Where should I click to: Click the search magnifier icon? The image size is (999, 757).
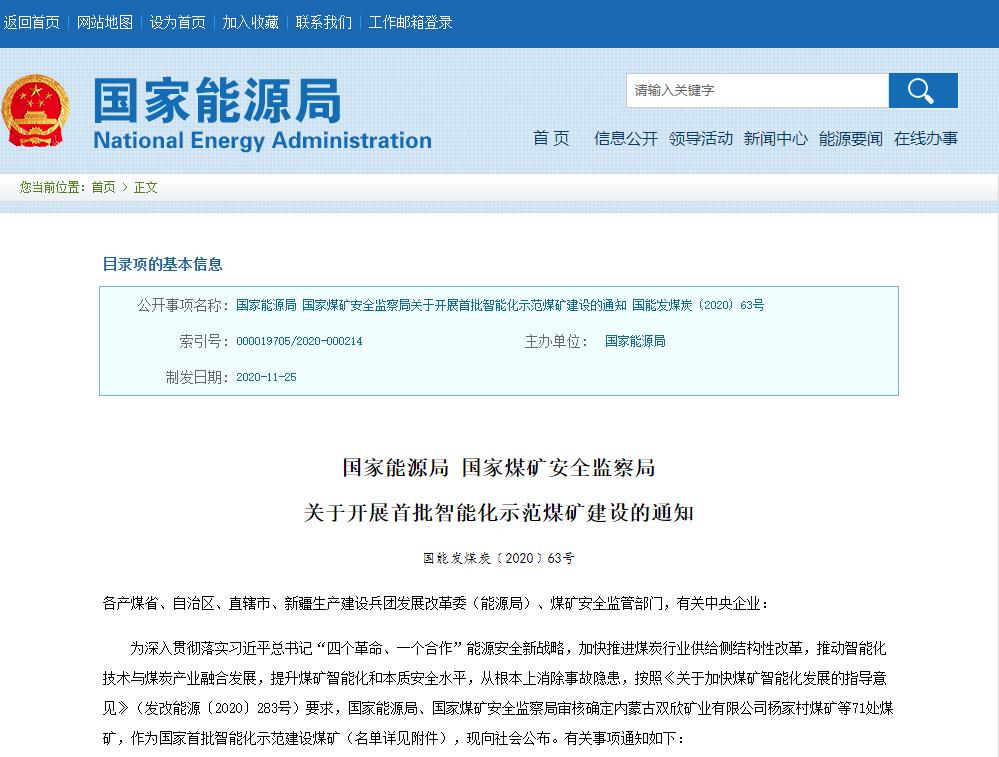point(922,90)
